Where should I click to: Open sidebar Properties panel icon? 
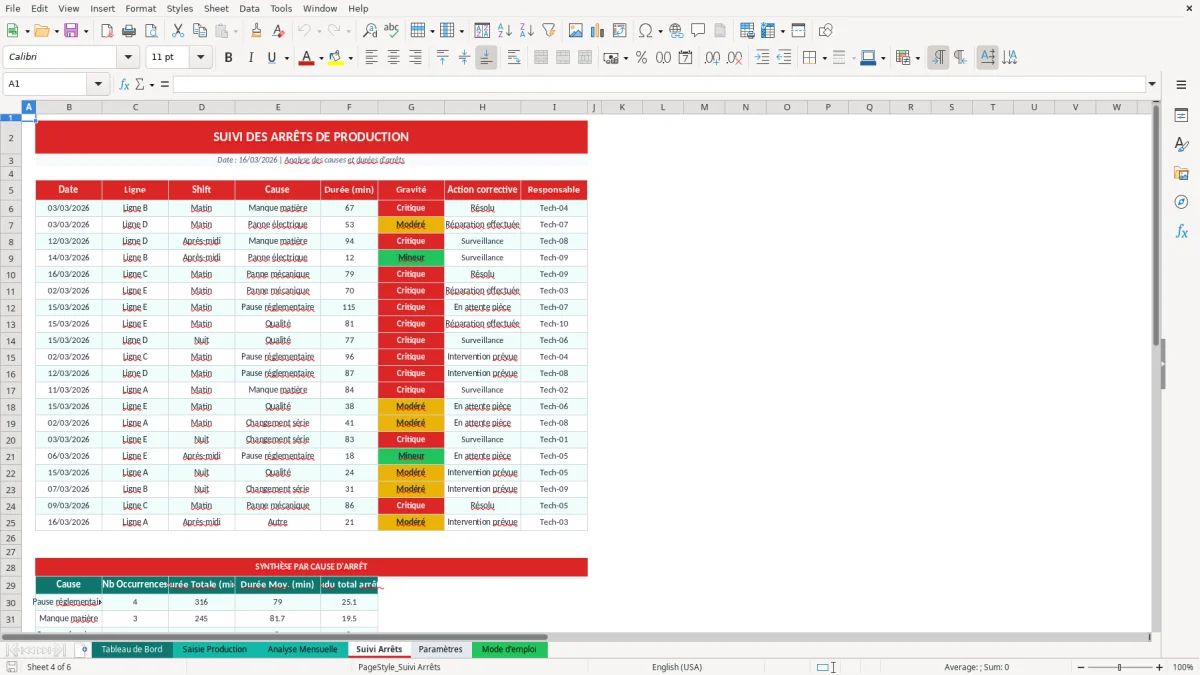pyautogui.click(x=1181, y=116)
